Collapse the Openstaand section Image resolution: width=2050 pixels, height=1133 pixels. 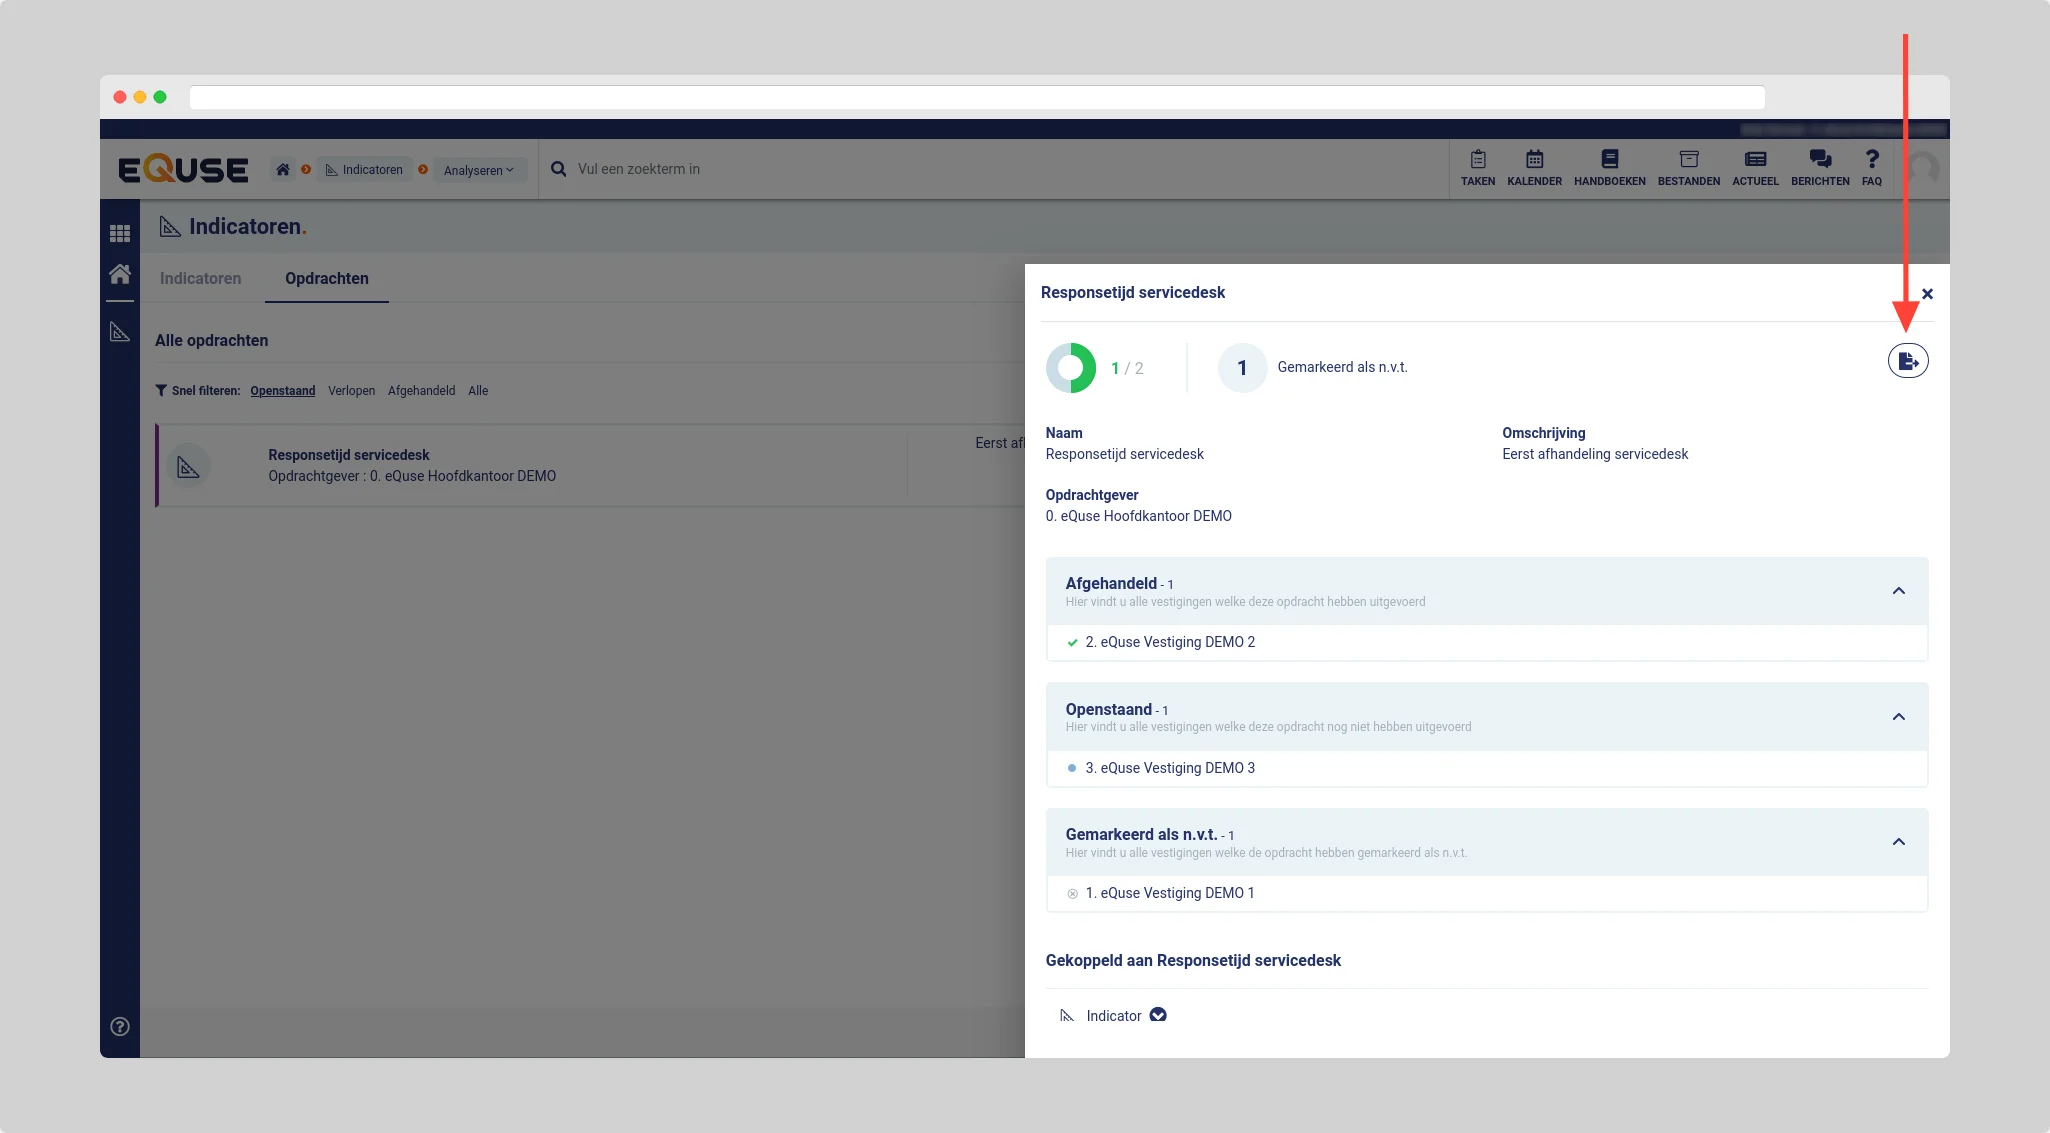(1898, 717)
